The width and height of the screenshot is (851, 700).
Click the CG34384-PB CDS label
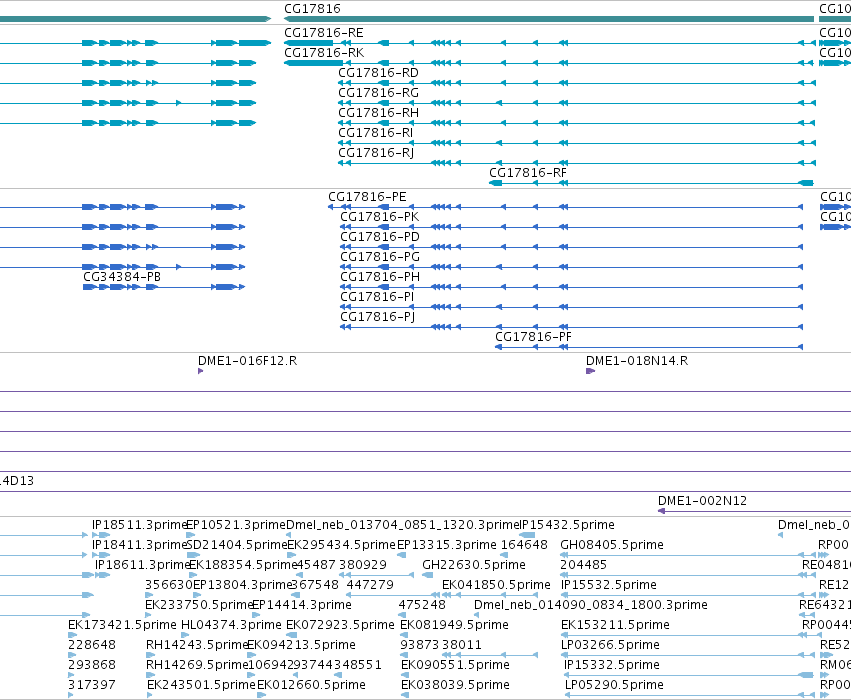click(x=122, y=277)
